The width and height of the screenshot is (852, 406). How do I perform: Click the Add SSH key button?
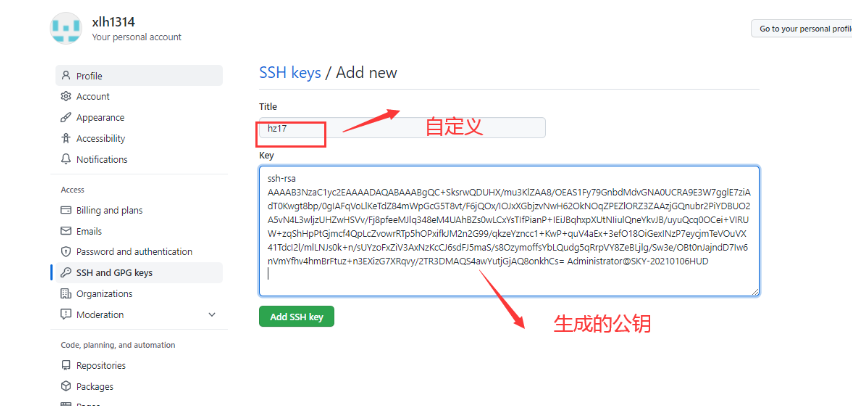(296, 317)
